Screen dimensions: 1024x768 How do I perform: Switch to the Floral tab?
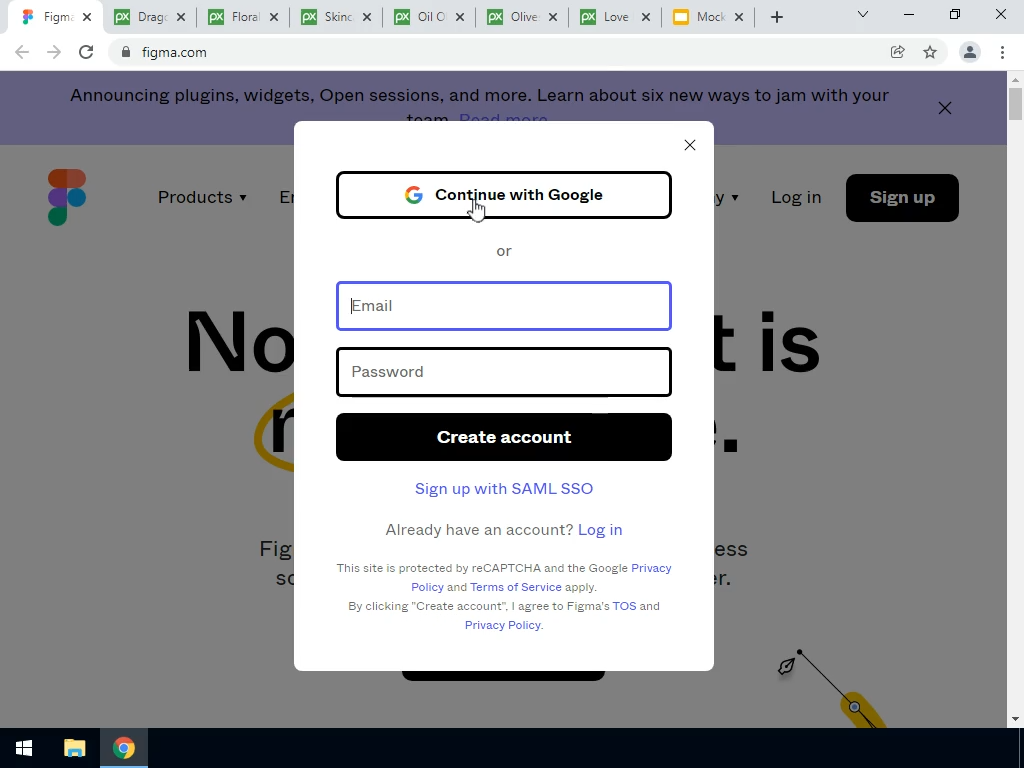point(242,17)
